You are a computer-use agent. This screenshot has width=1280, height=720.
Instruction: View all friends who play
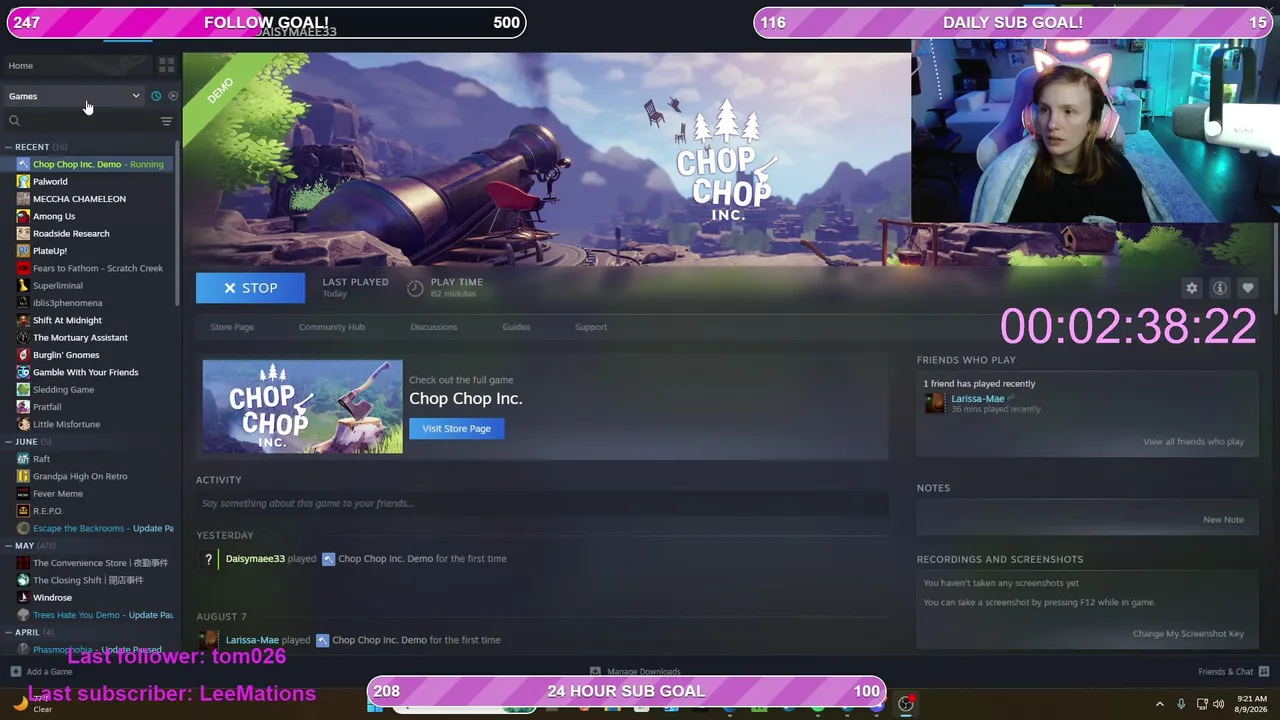click(x=1193, y=442)
